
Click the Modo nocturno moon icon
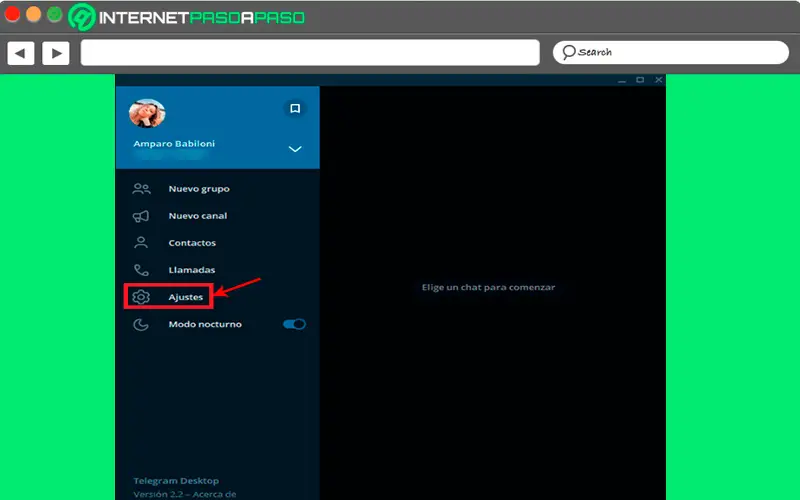click(x=141, y=324)
